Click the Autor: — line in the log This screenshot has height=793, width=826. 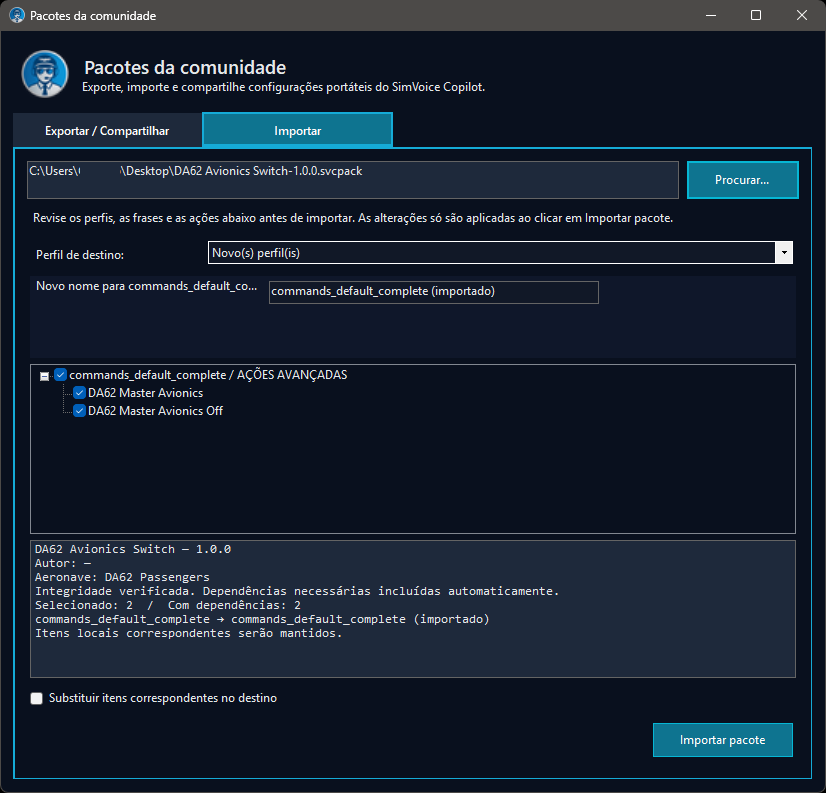coord(63,563)
